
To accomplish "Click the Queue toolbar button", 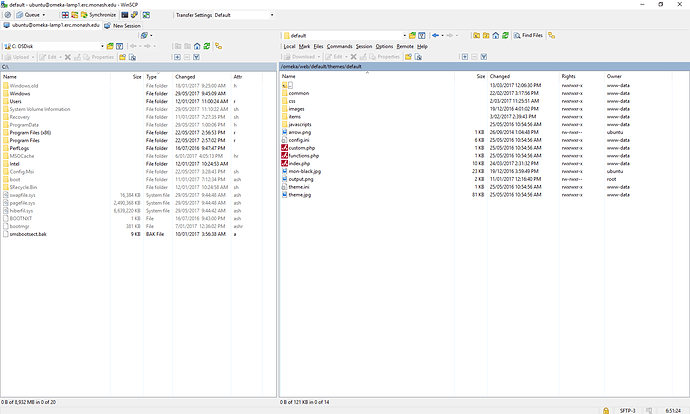I will (x=29, y=15).
